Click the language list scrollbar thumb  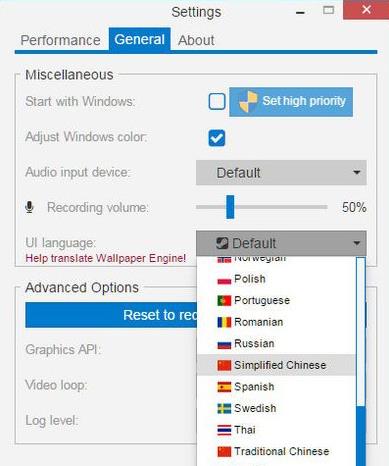point(361,436)
